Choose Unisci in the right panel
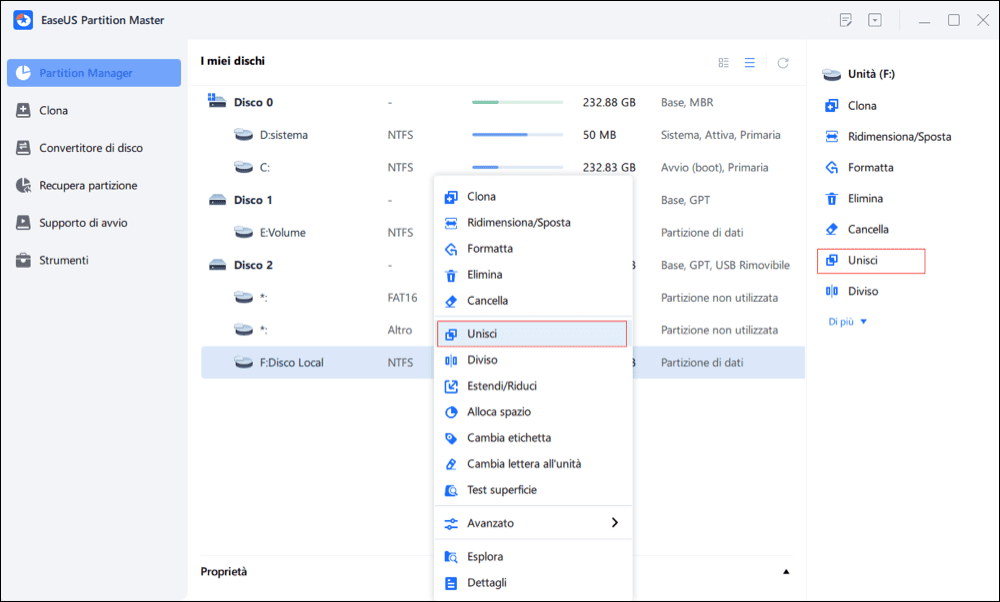This screenshot has height=602, width=1000. click(x=871, y=261)
